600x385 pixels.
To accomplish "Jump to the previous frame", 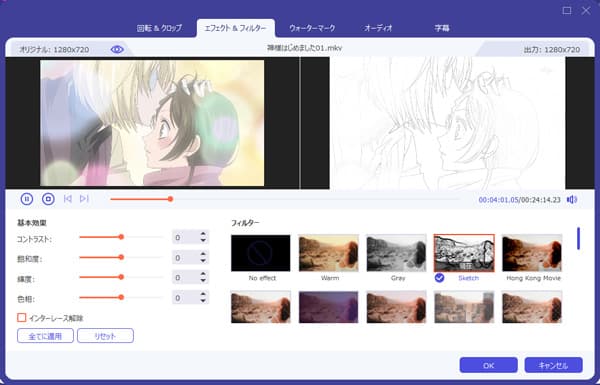I will click(x=68, y=199).
